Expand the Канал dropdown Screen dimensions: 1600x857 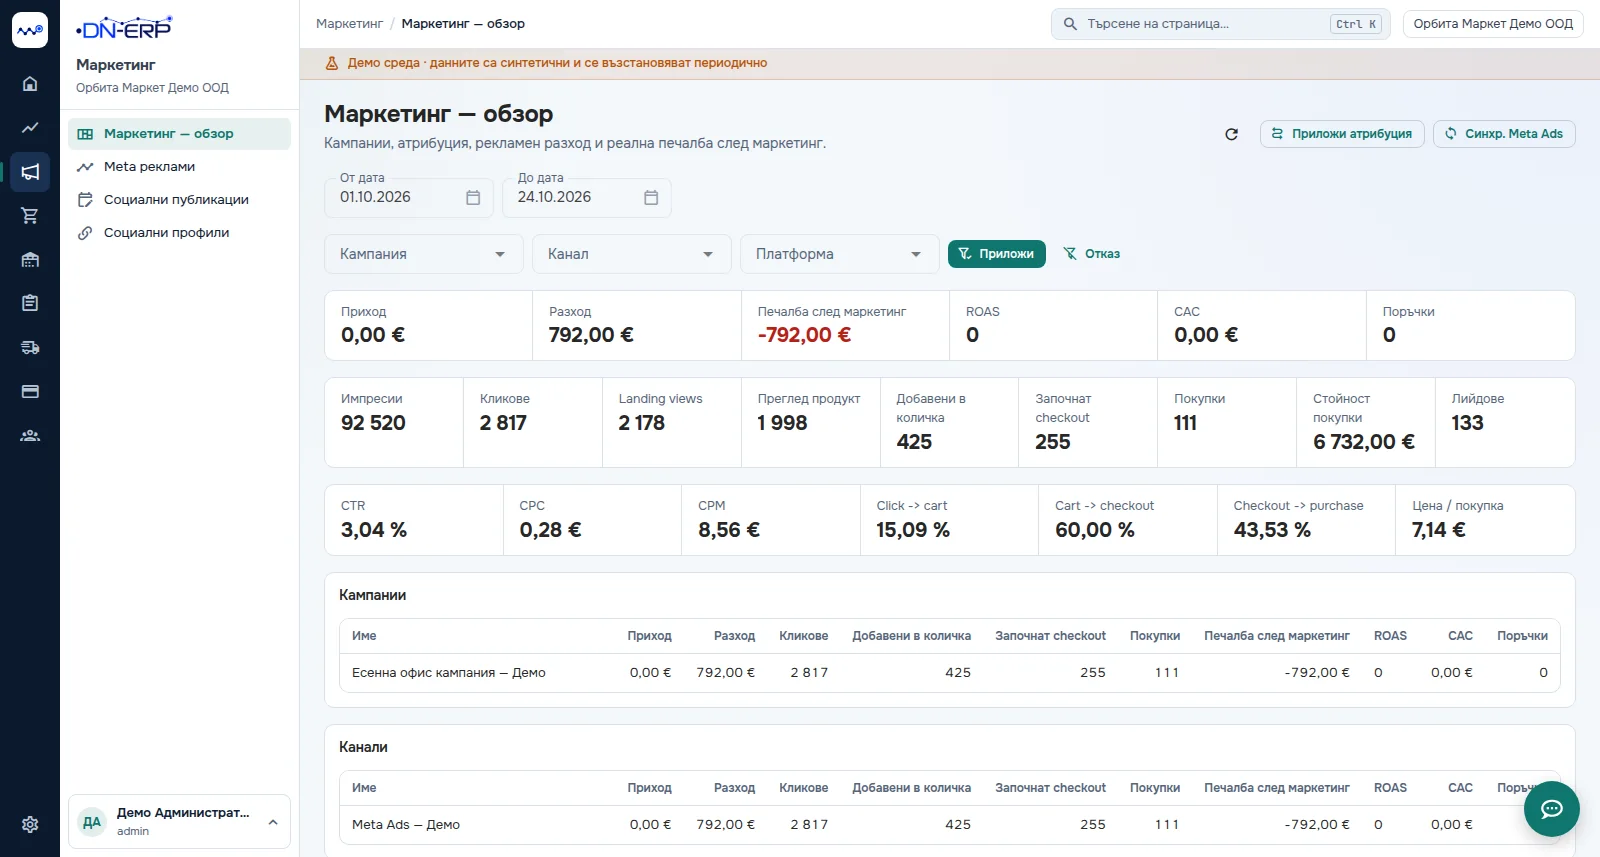[632, 254]
